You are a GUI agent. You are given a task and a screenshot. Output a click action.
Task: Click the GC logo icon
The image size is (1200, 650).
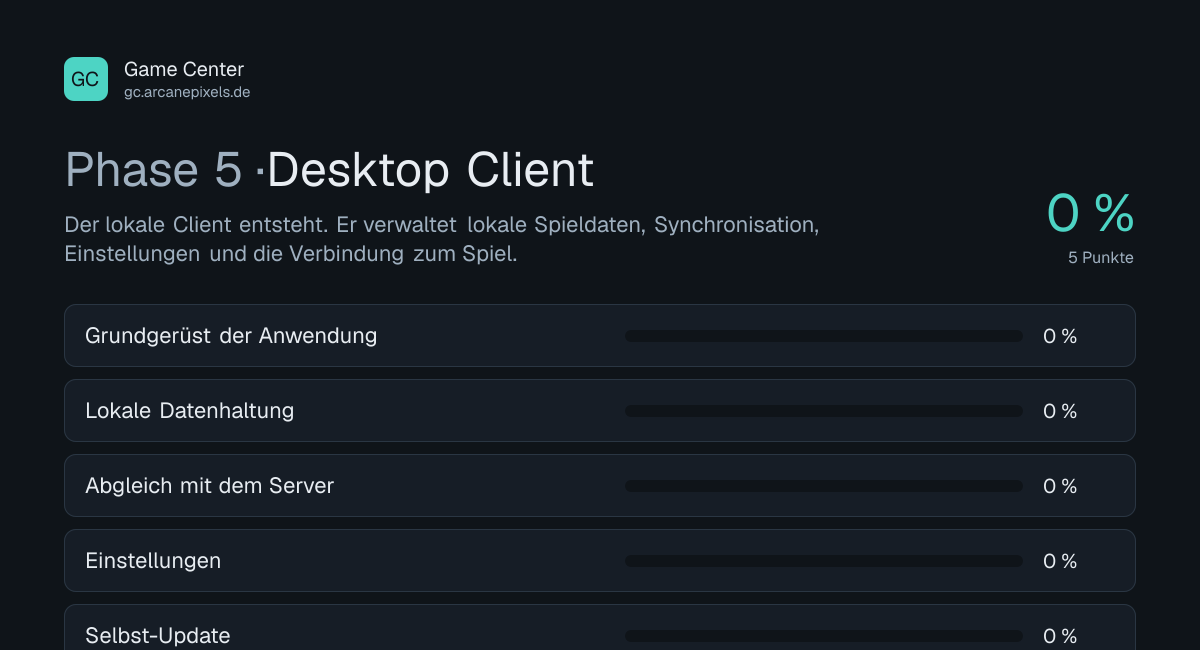point(86,79)
